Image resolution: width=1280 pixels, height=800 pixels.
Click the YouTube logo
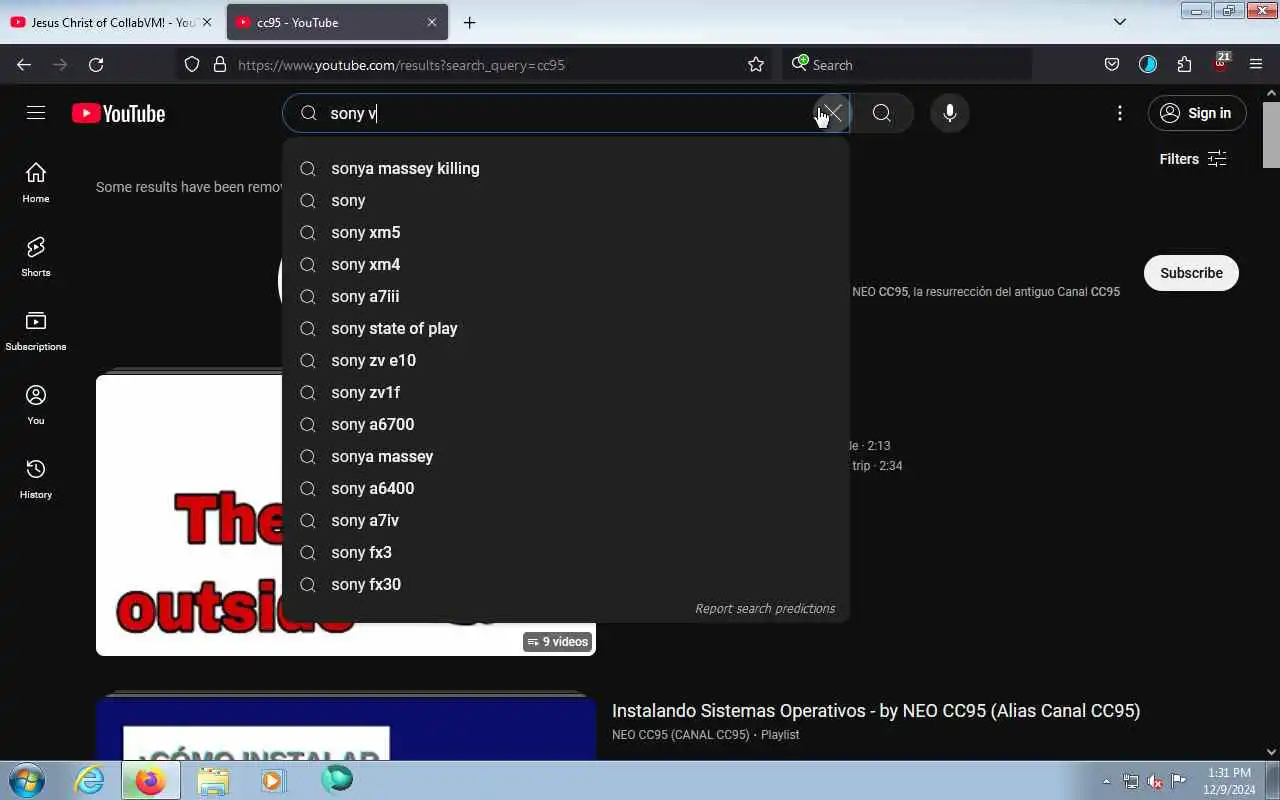[118, 113]
